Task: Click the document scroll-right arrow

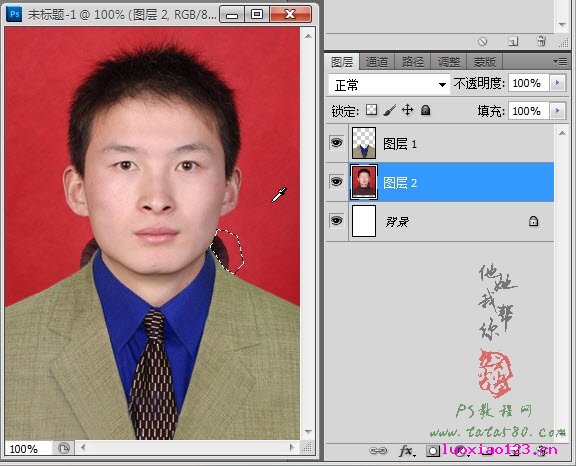Action: click(292, 447)
